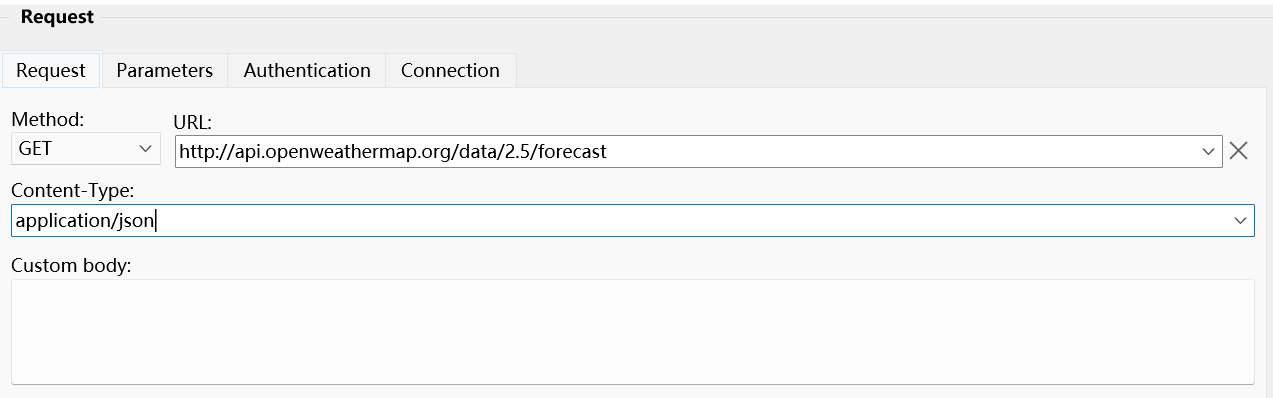
Task: Click inside the Custom body text area
Action: 633,331
